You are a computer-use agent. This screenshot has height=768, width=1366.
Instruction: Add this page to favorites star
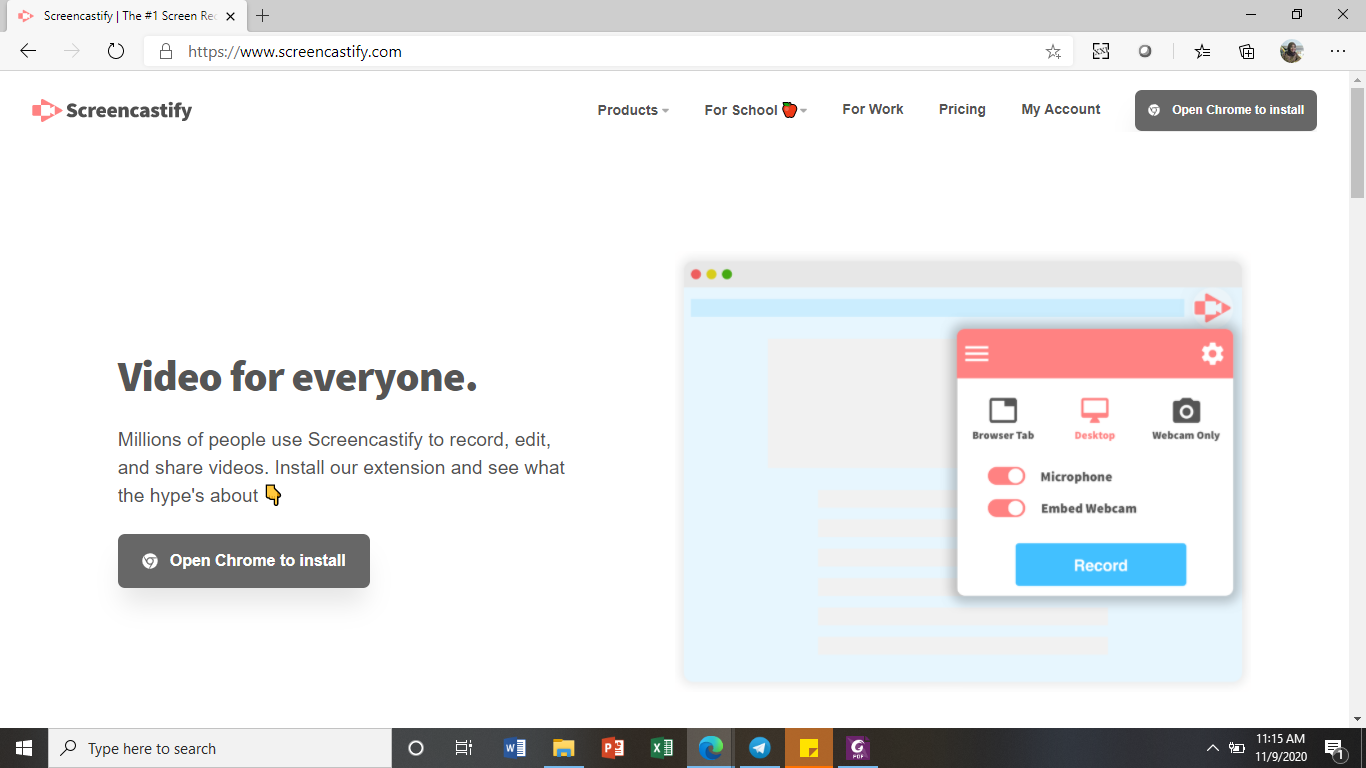pos(1053,52)
